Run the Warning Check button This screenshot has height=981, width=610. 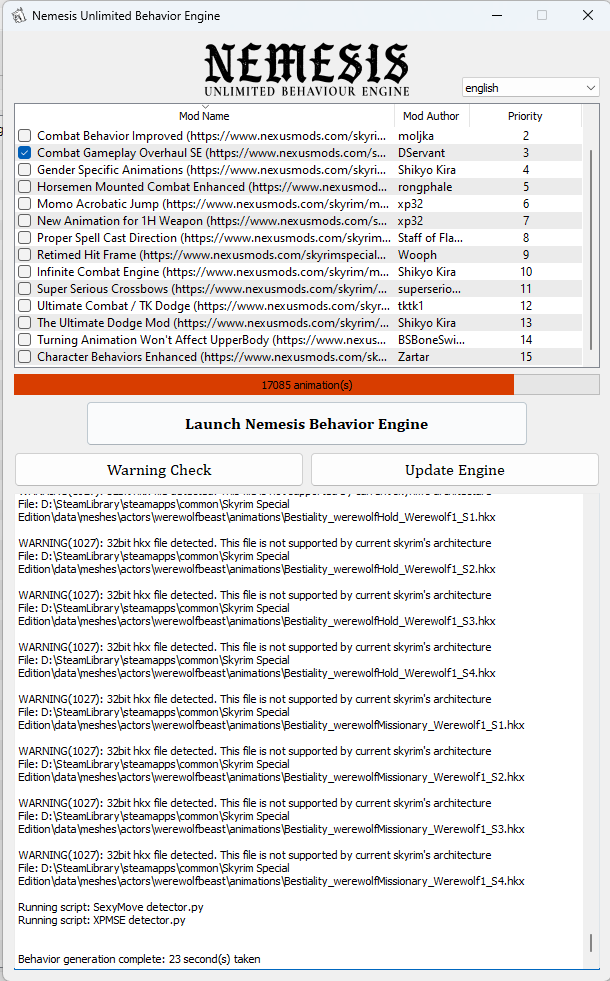coord(159,470)
